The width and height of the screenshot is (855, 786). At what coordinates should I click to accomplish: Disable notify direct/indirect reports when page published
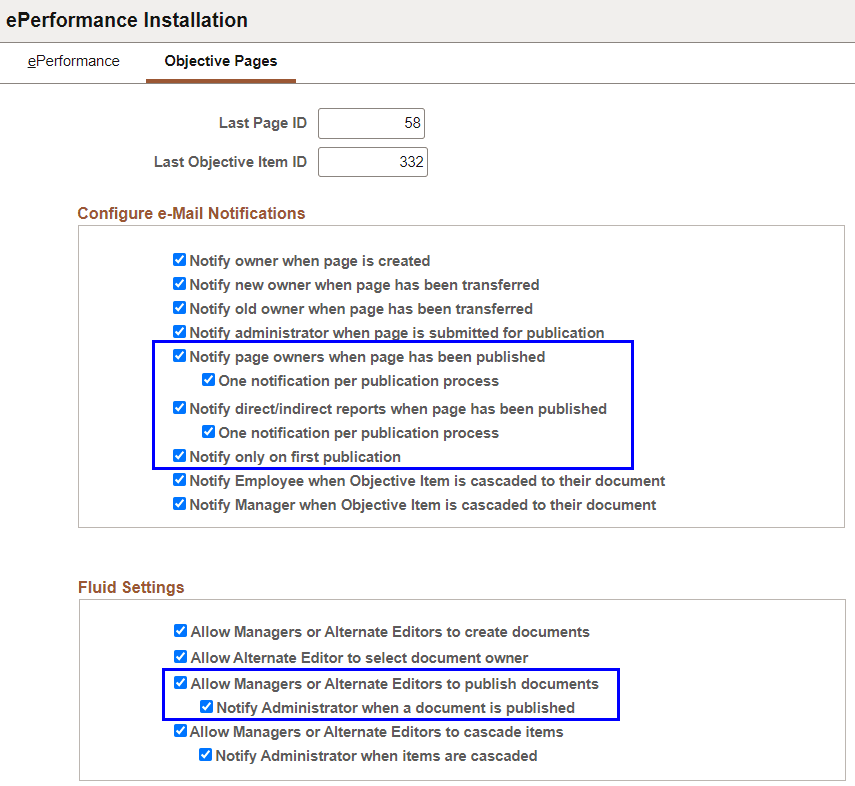tap(180, 408)
